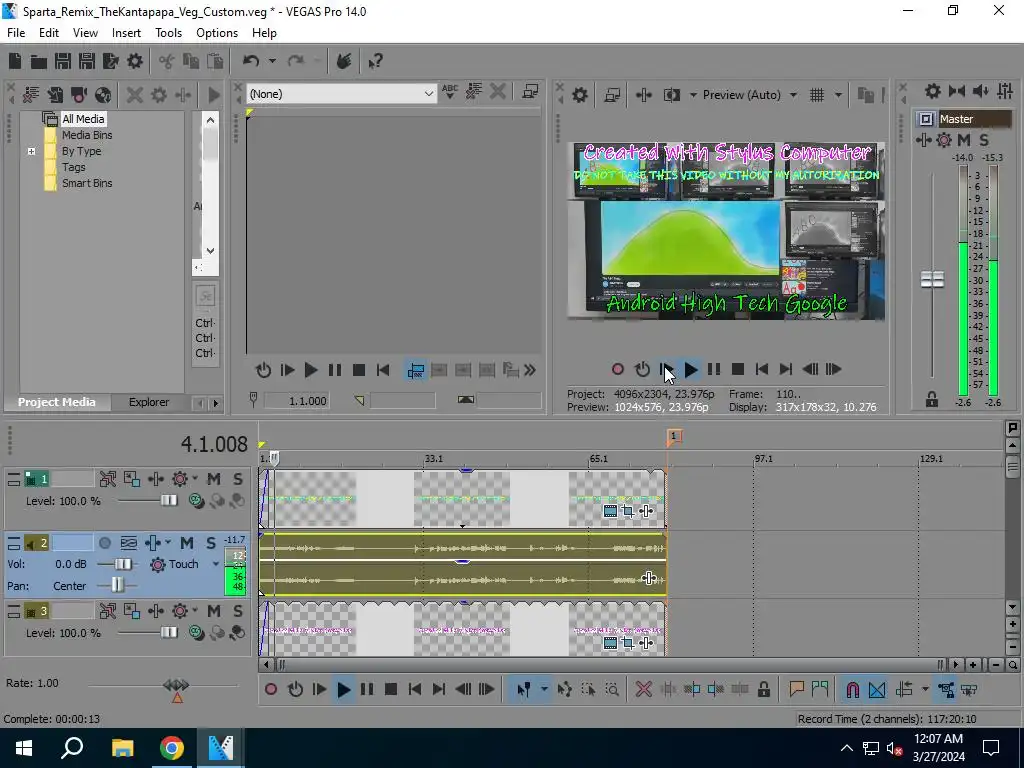Mute video track 1
Image resolution: width=1024 pixels, height=768 pixels.
click(x=214, y=479)
